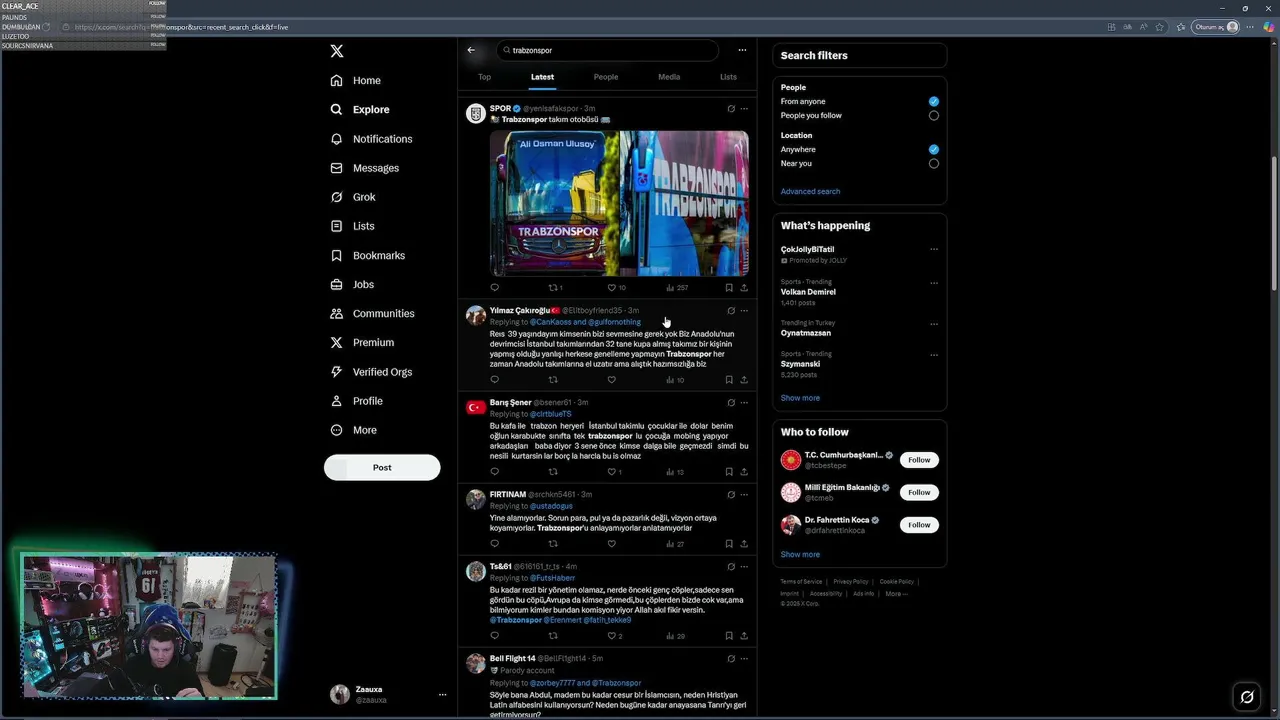Reply to Barış Şener's post
The image size is (1280, 720).
(x=495, y=472)
